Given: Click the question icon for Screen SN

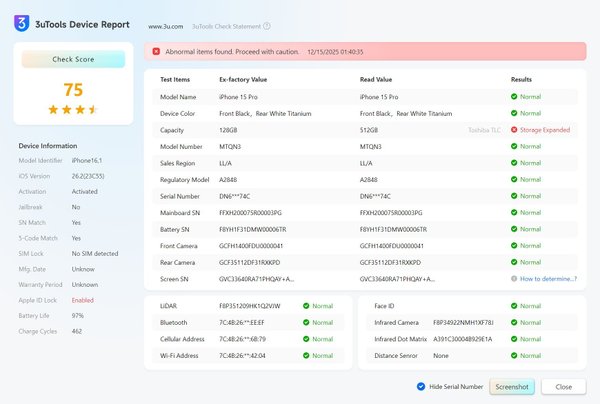Looking at the screenshot, I should pyautogui.click(x=514, y=278).
